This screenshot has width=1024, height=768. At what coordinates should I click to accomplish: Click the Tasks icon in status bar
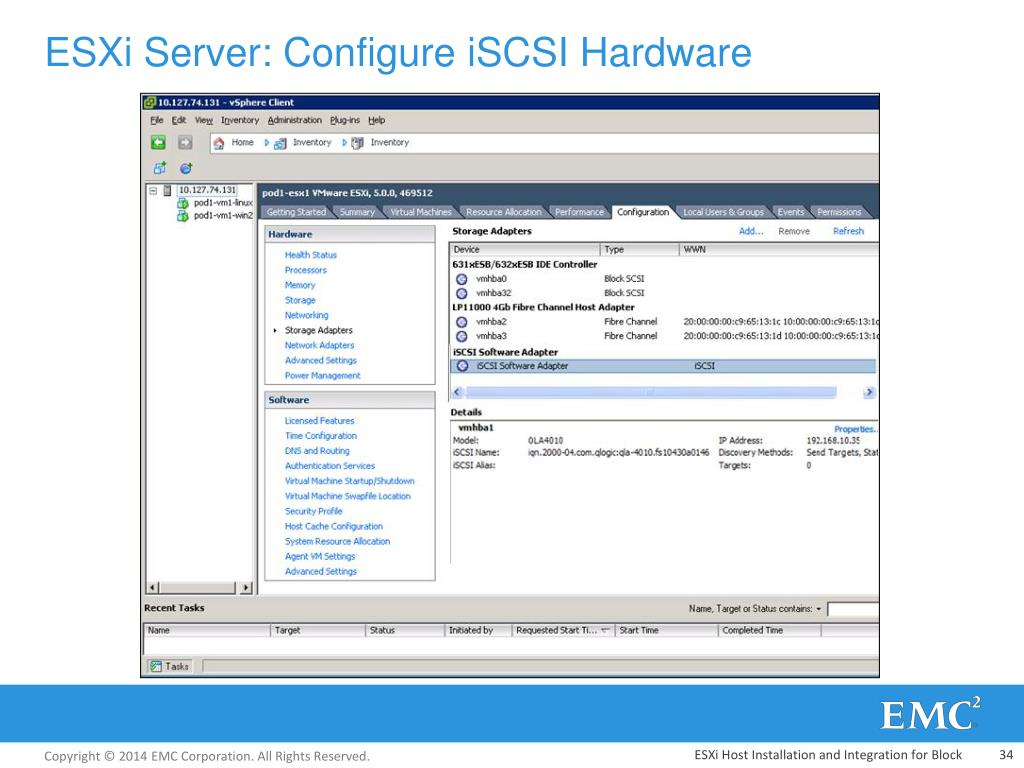155,666
